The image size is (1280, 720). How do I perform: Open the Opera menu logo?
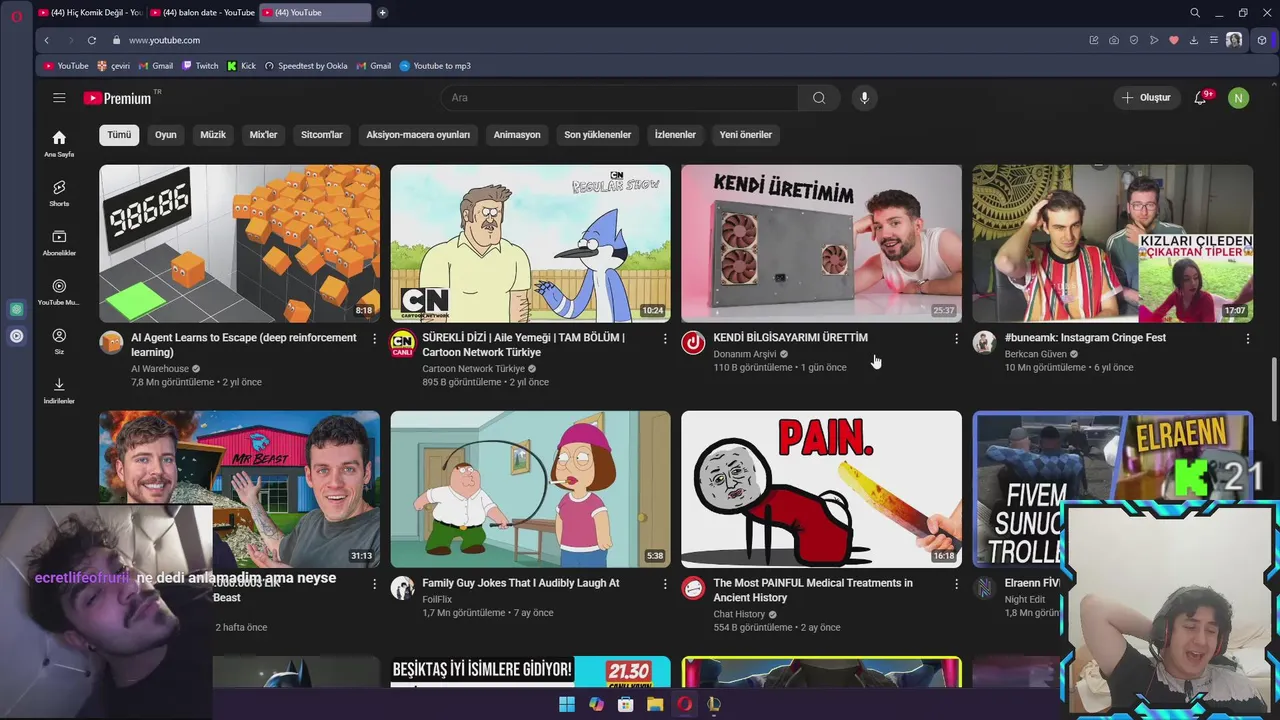16,16
